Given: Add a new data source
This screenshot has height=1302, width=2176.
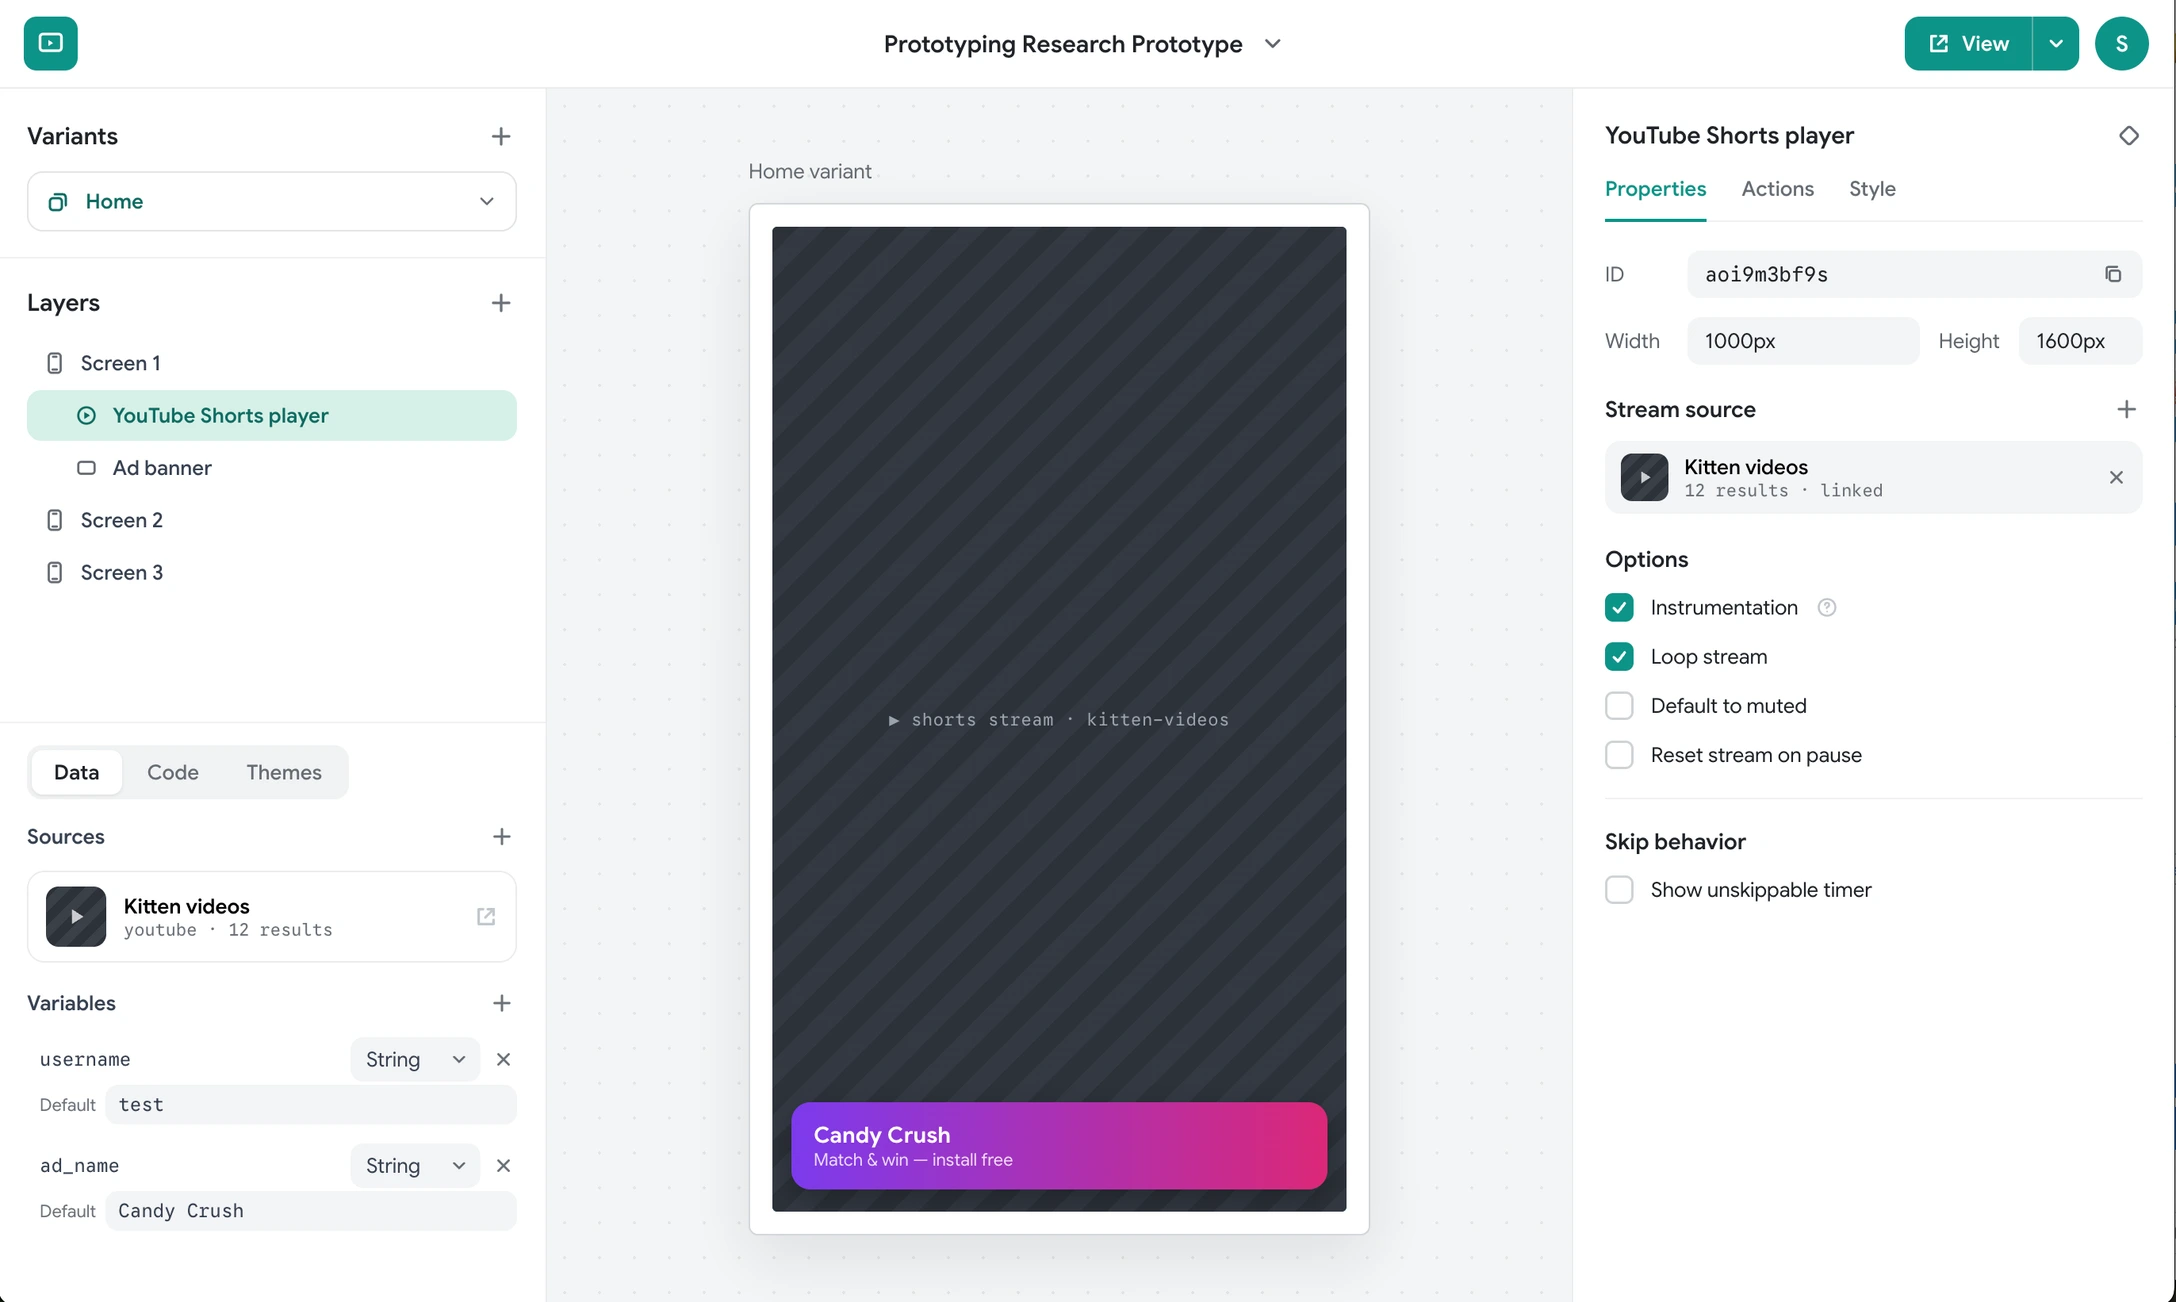Looking at the screenshot, I should click(501, 837).
